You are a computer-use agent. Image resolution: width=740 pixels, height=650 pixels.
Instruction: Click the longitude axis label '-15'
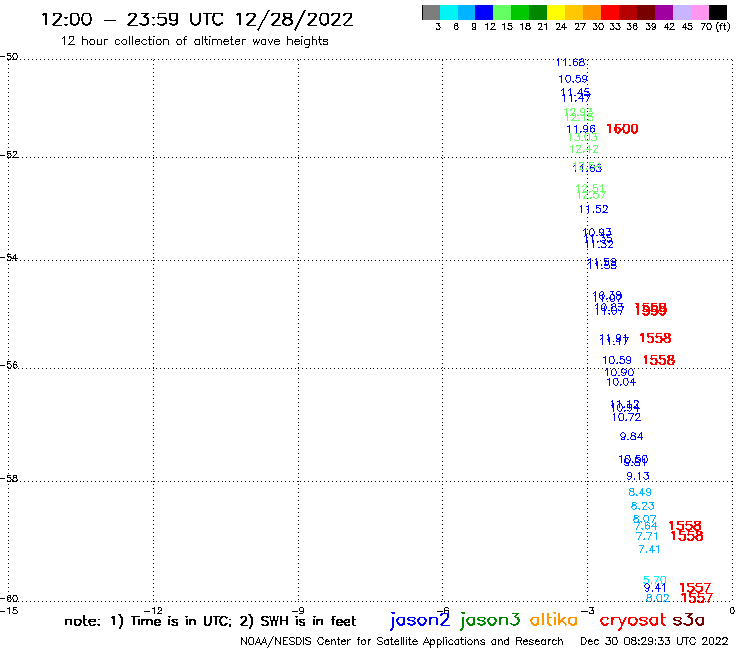9,611
